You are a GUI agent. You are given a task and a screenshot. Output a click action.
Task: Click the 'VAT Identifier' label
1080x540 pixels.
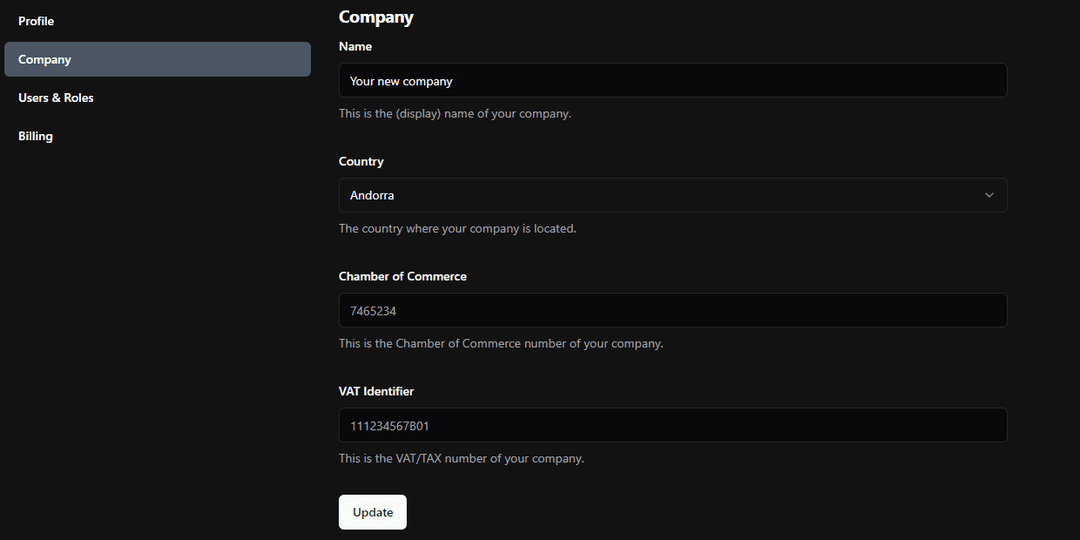(x=376, y=391)
